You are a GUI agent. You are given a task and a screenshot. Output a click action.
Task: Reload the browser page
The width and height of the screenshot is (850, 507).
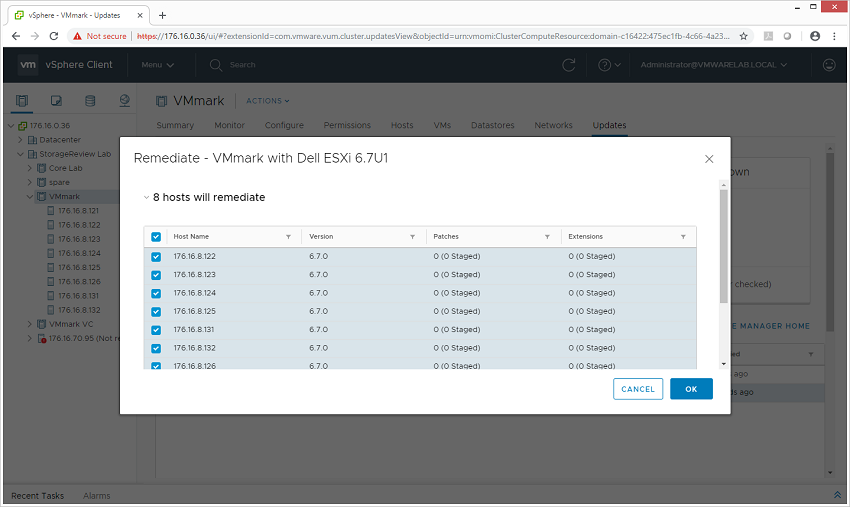54,36
